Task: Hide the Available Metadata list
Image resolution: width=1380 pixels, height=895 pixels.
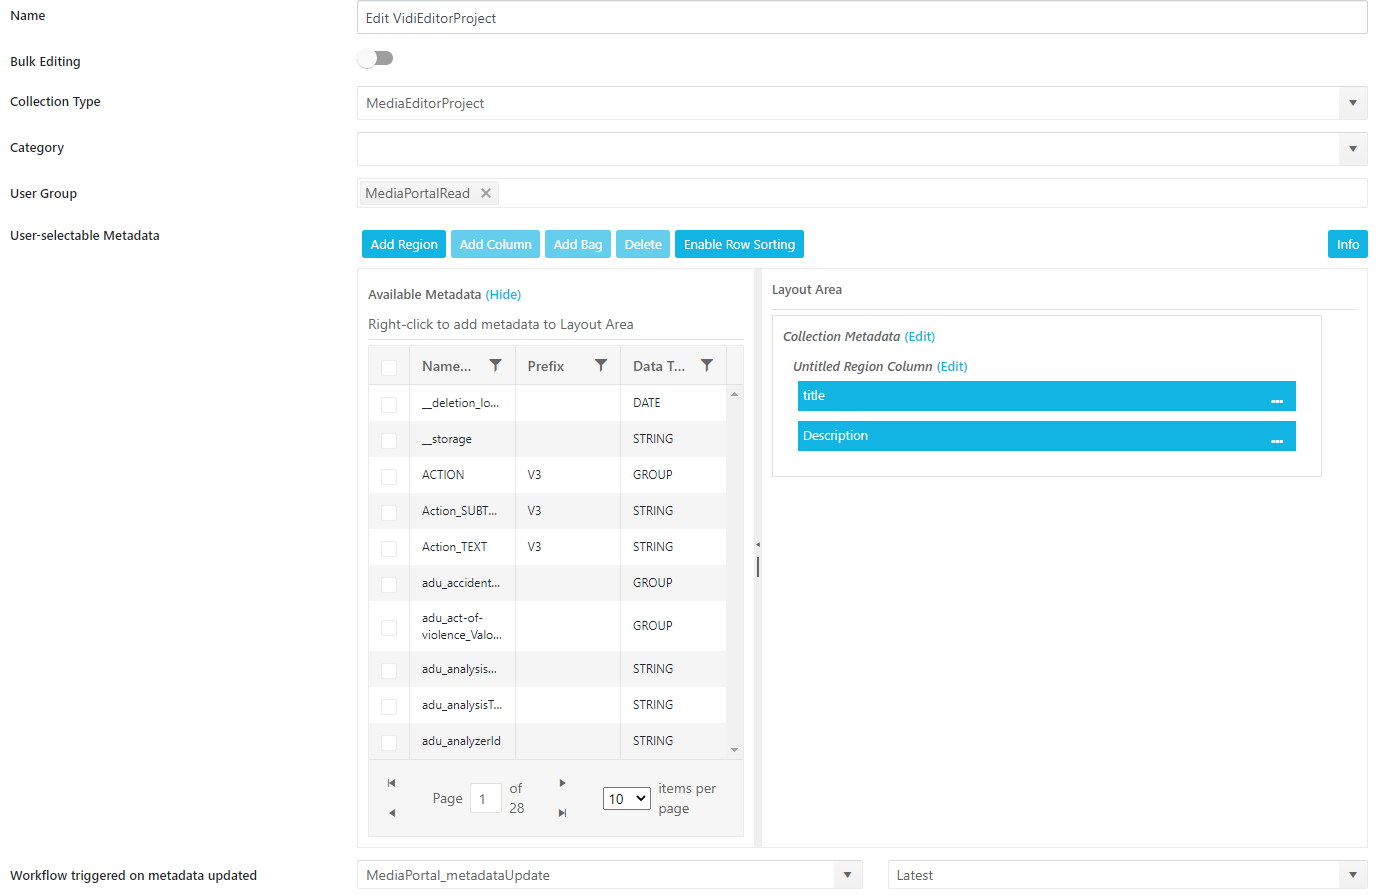Action: pos(503,294)
